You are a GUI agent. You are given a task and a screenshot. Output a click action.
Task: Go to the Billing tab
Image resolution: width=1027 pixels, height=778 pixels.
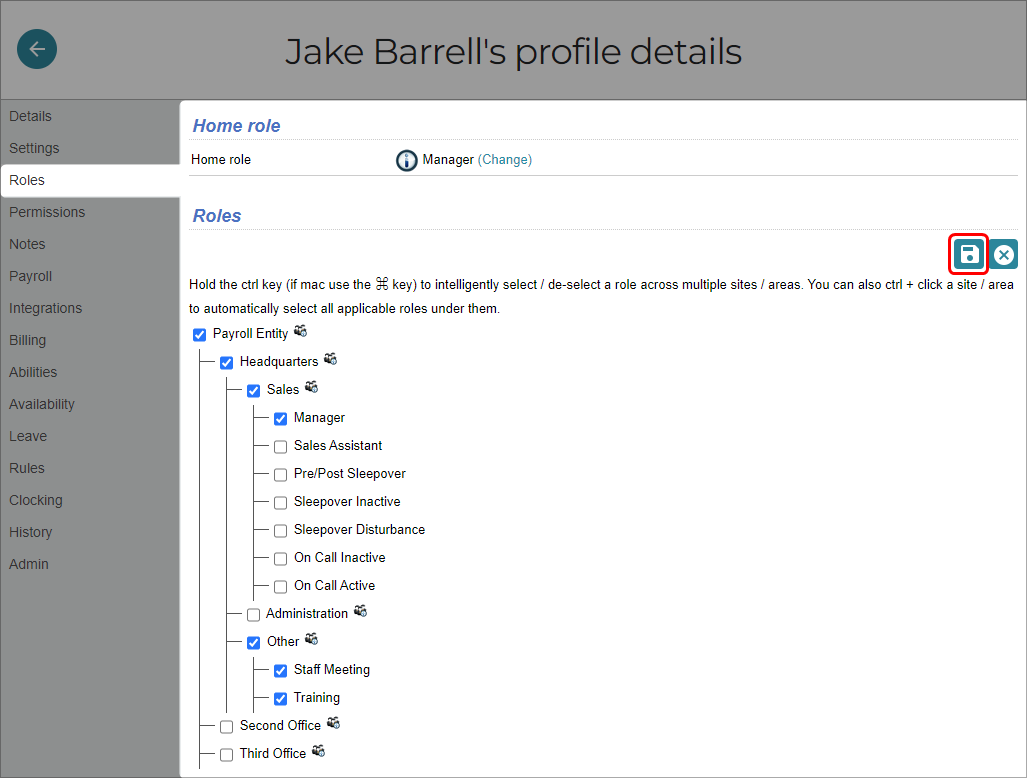(90, 340)
